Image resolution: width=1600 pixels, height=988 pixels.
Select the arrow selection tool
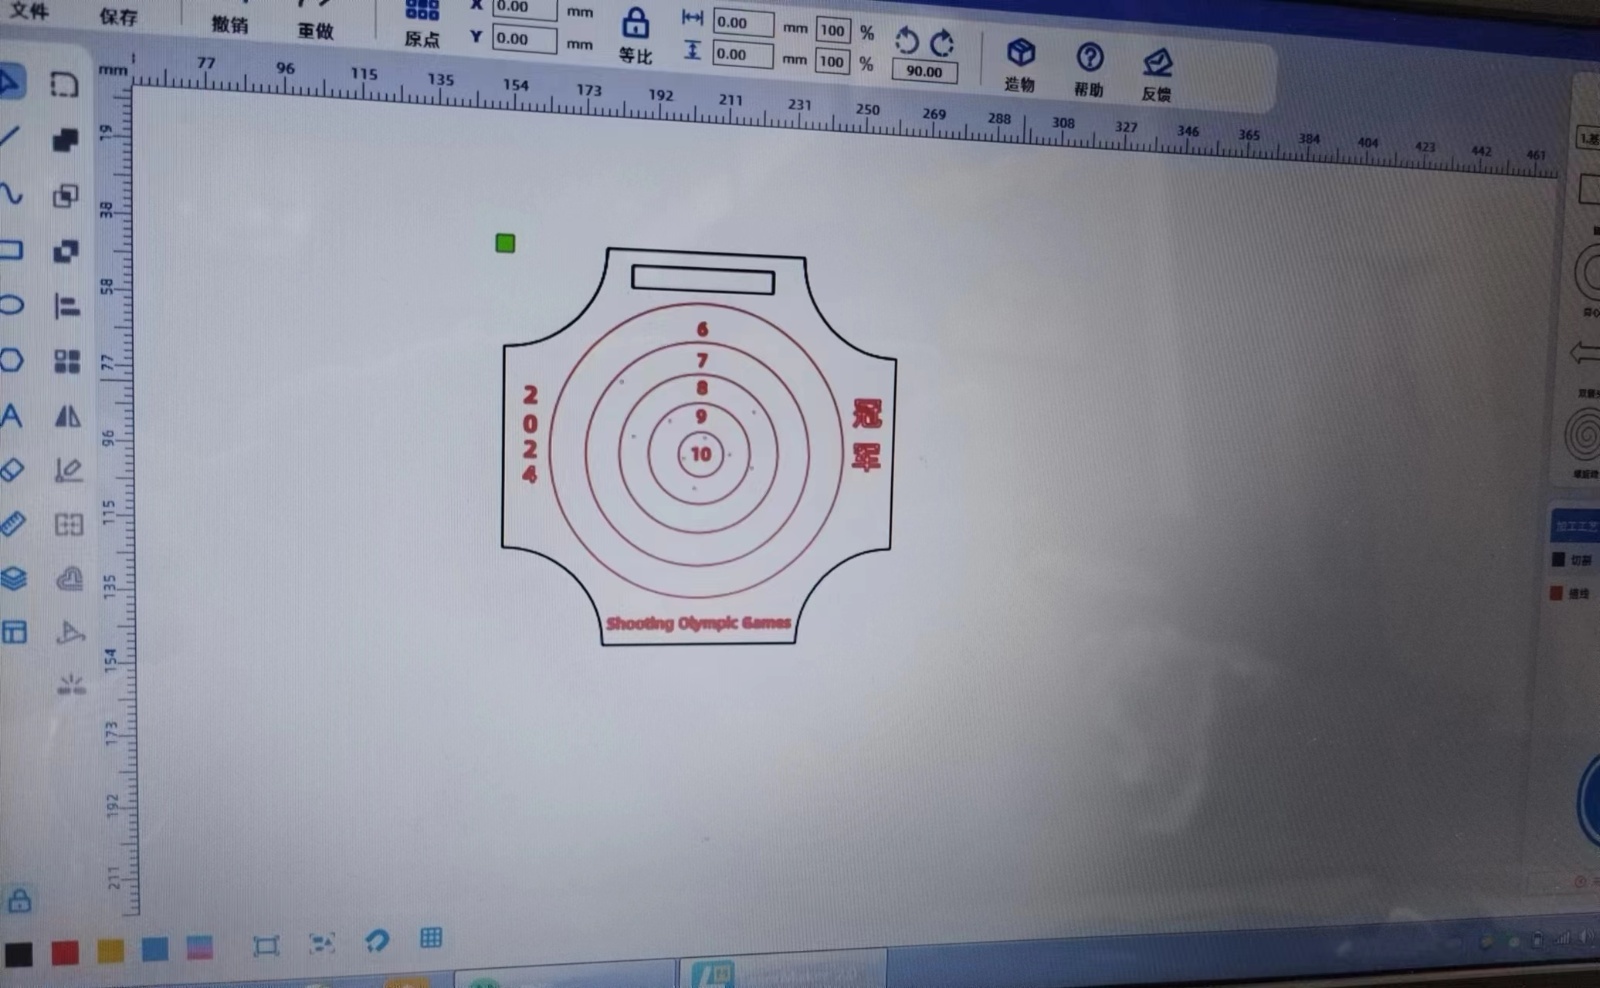point(11,82)
